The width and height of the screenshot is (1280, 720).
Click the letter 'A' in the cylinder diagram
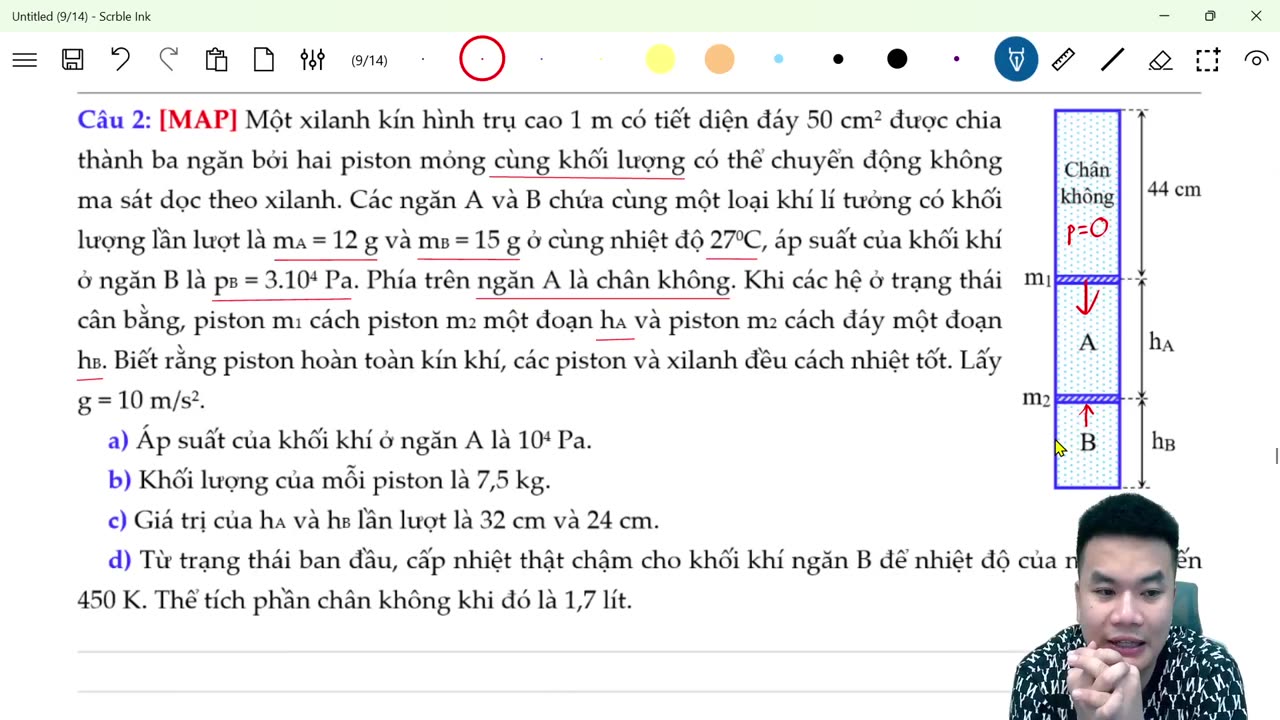click(x=1087, y=343)
